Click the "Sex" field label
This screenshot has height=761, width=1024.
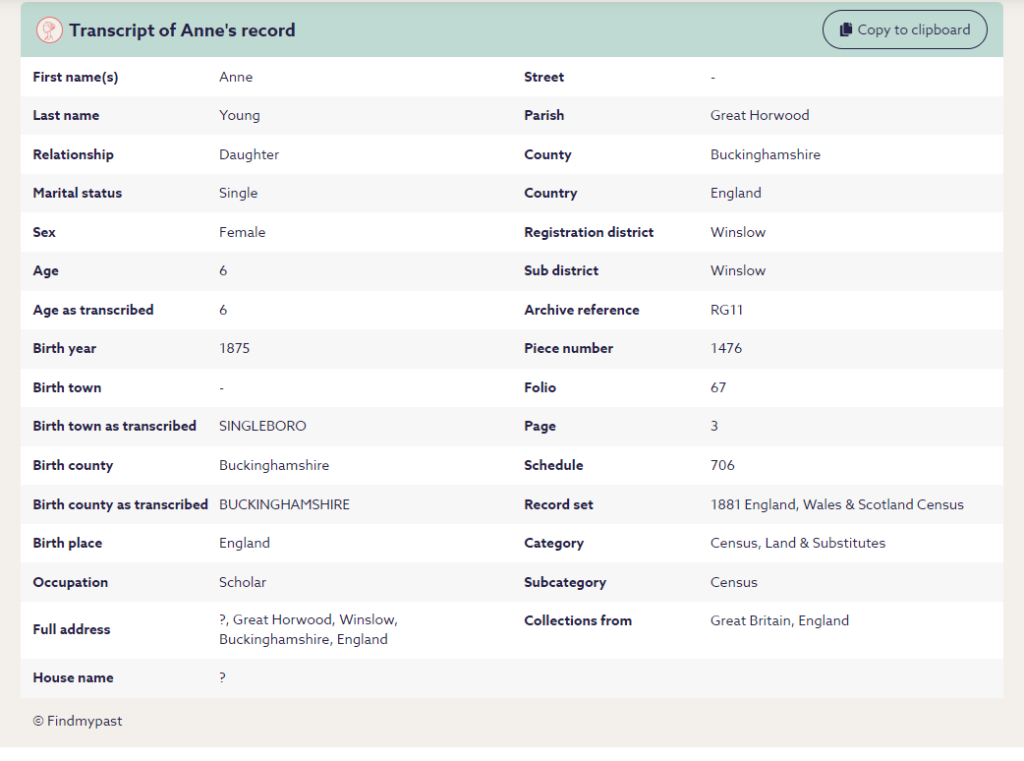click(x=44, y=232)
